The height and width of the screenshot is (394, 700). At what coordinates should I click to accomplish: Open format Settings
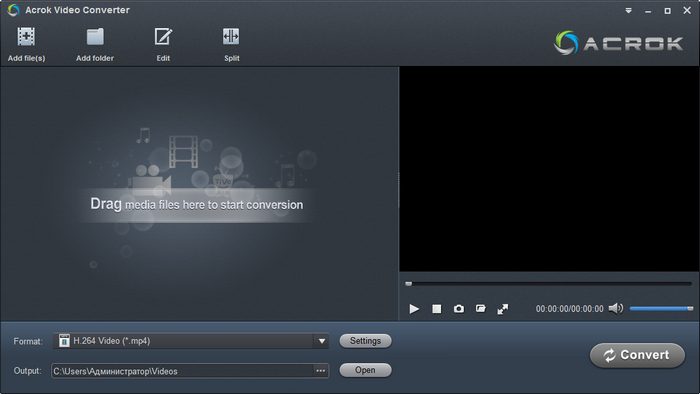(x=365, y=341)
